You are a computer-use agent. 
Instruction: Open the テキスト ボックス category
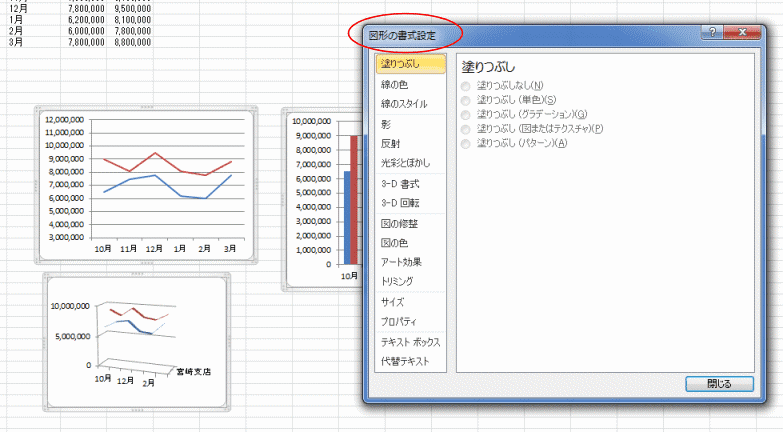point(410,342)
